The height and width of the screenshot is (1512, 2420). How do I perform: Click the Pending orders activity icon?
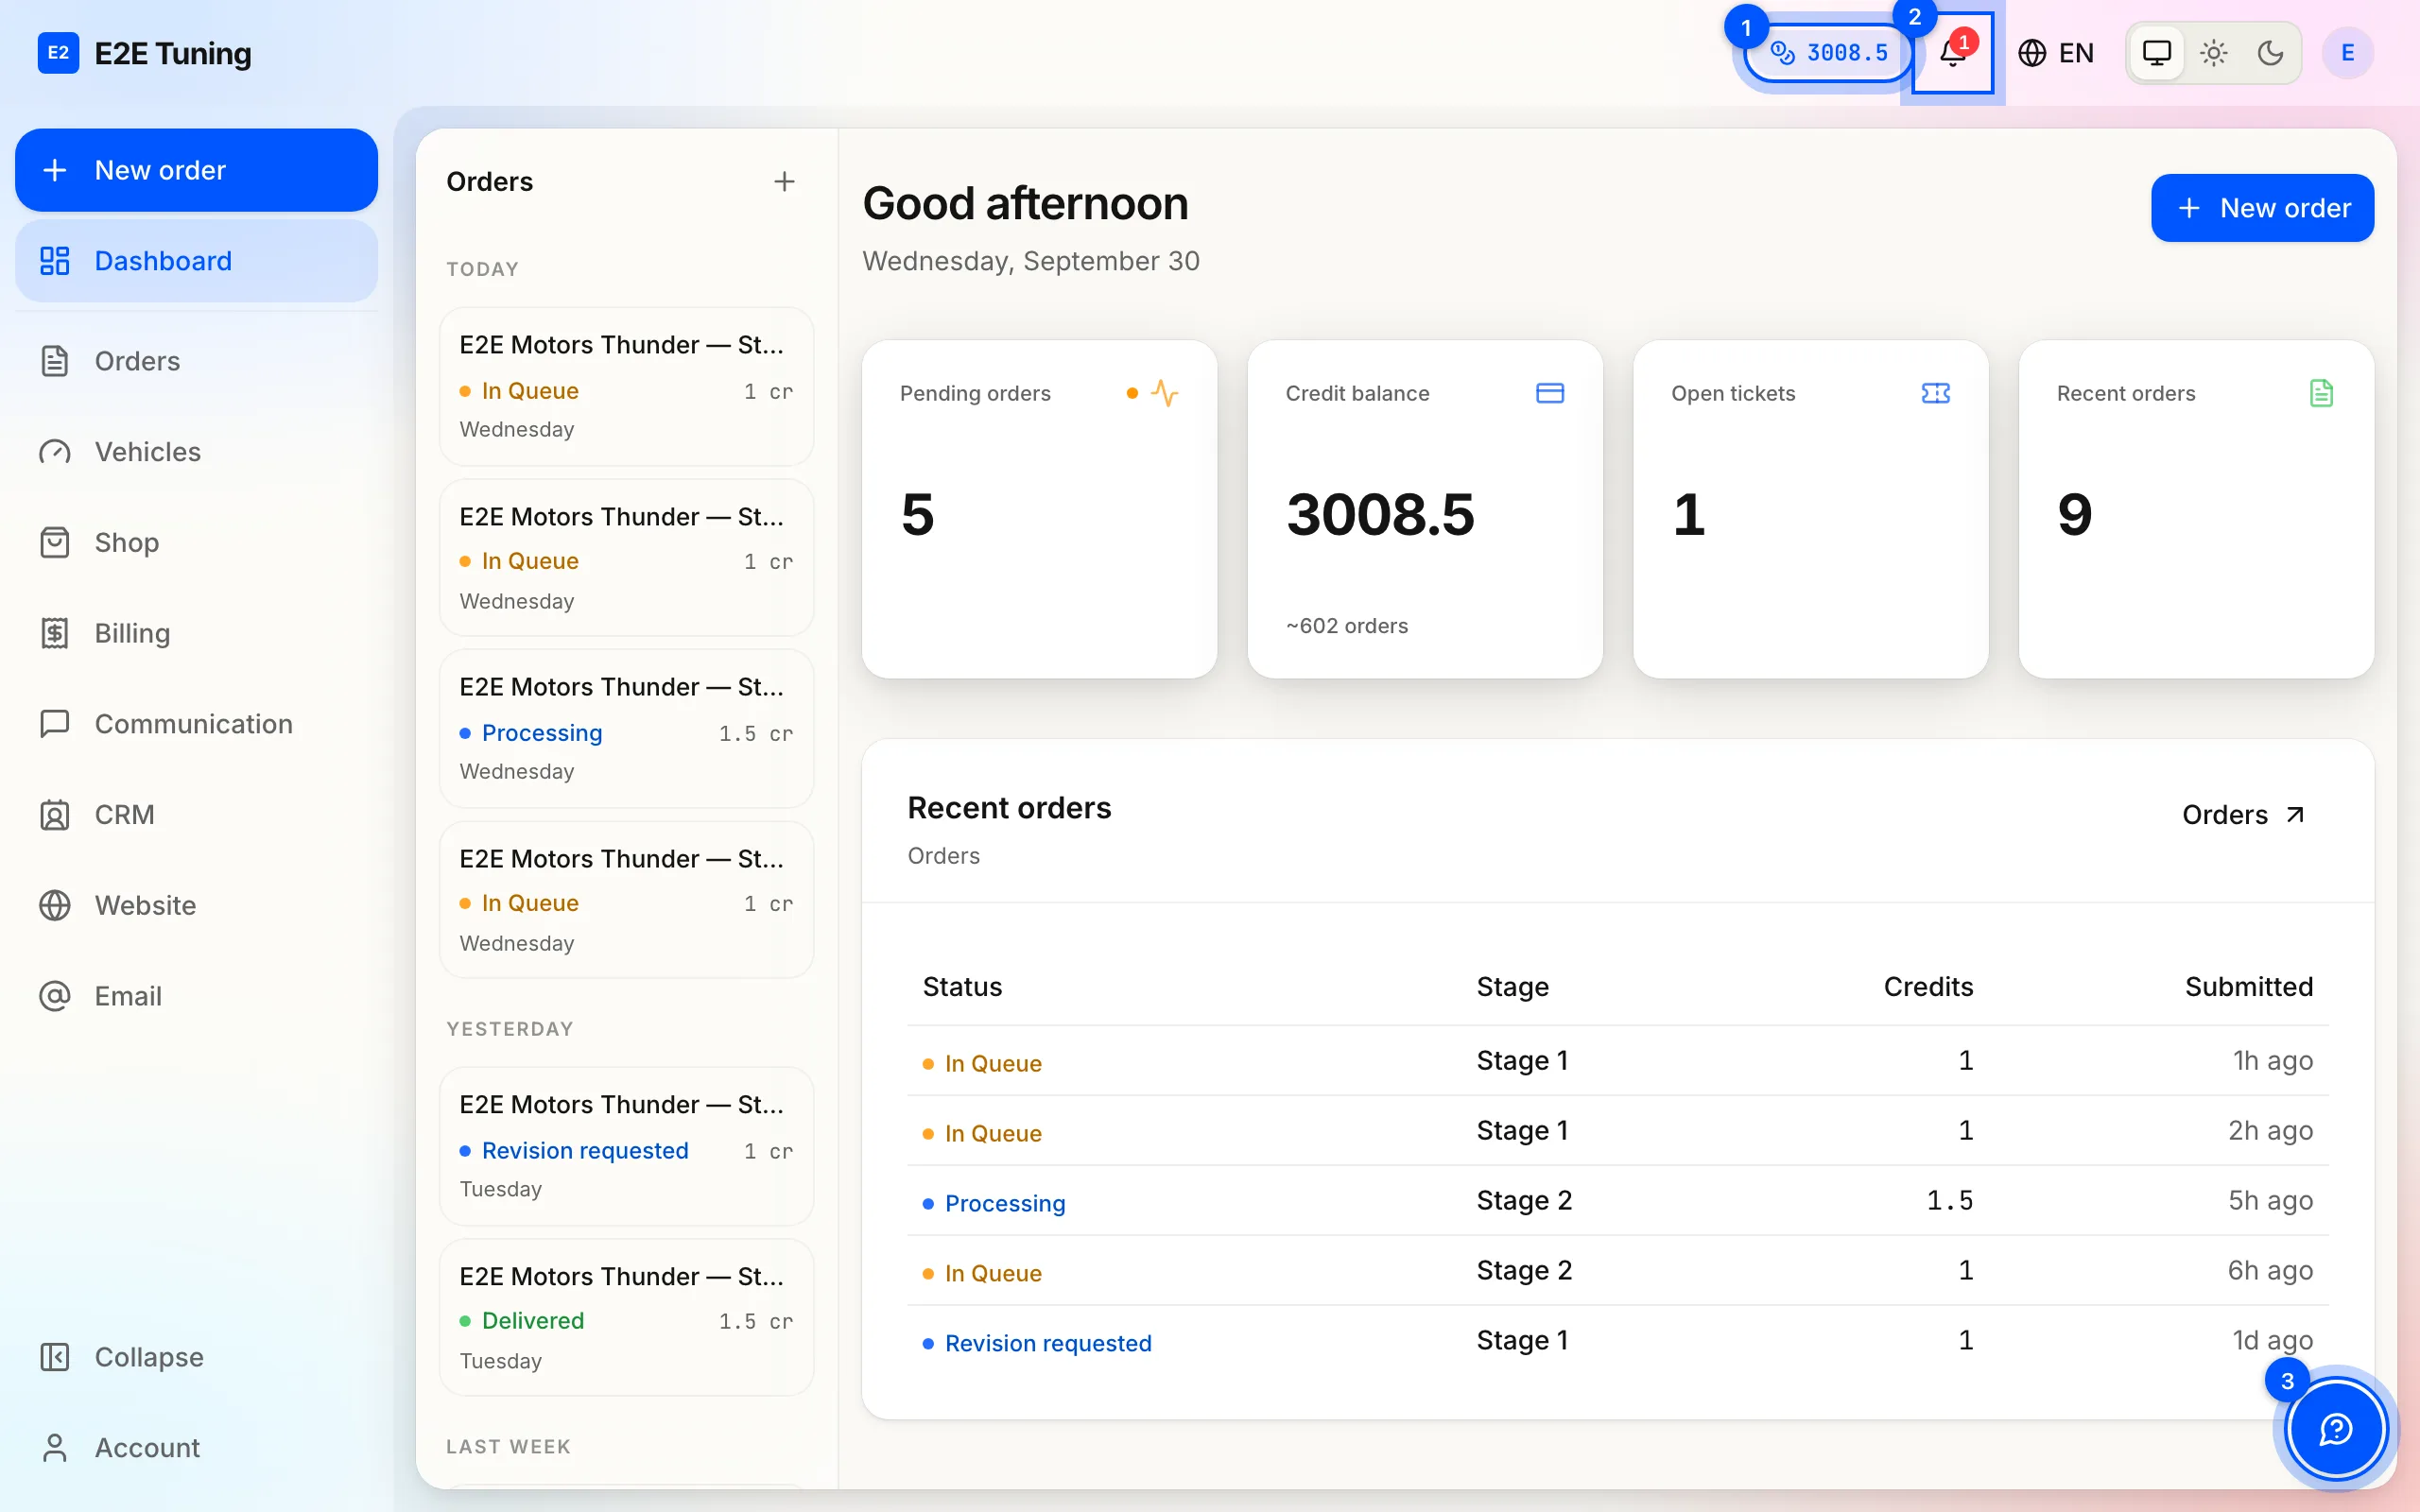(x=1164, y=393)
